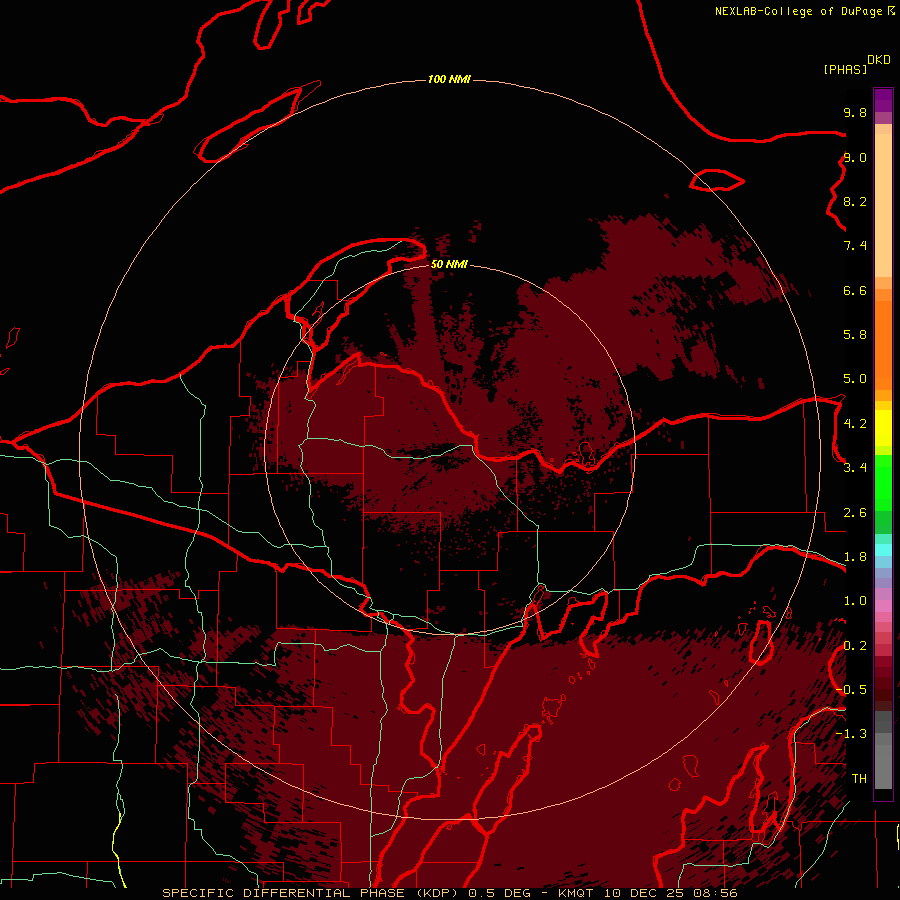Click the DKD label above the color scale
Screen dimensions: 900x900
[878, 60]
